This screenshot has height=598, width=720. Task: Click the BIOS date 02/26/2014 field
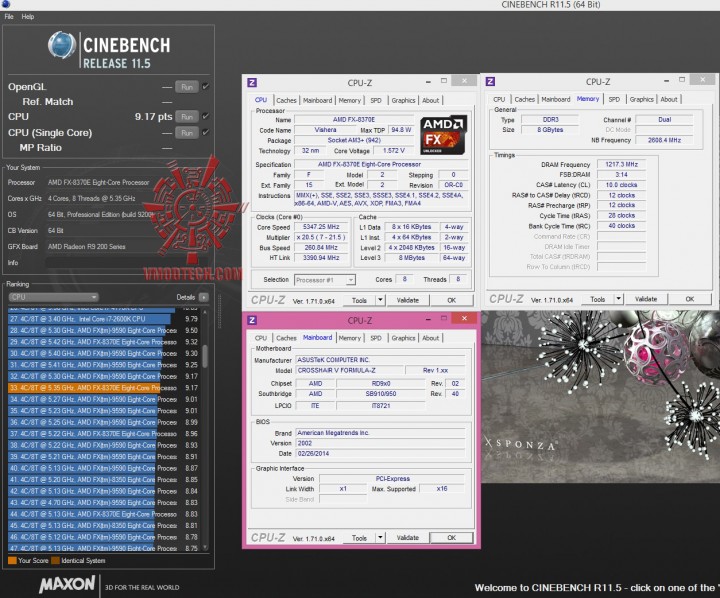point(380,453)
